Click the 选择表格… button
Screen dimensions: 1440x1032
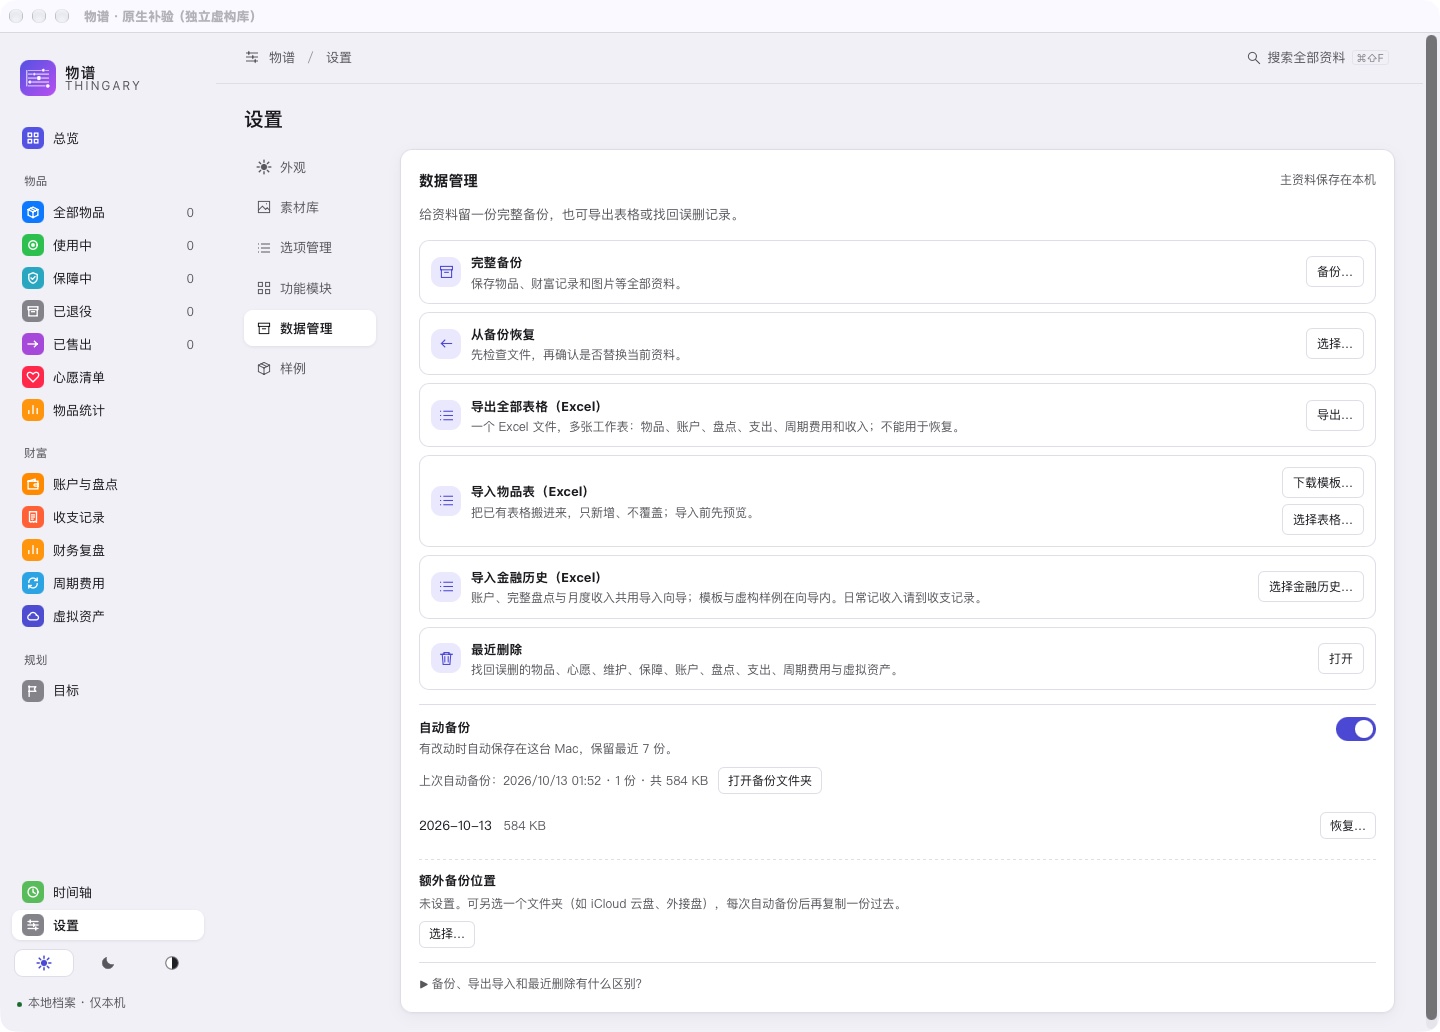(1323, 520)
